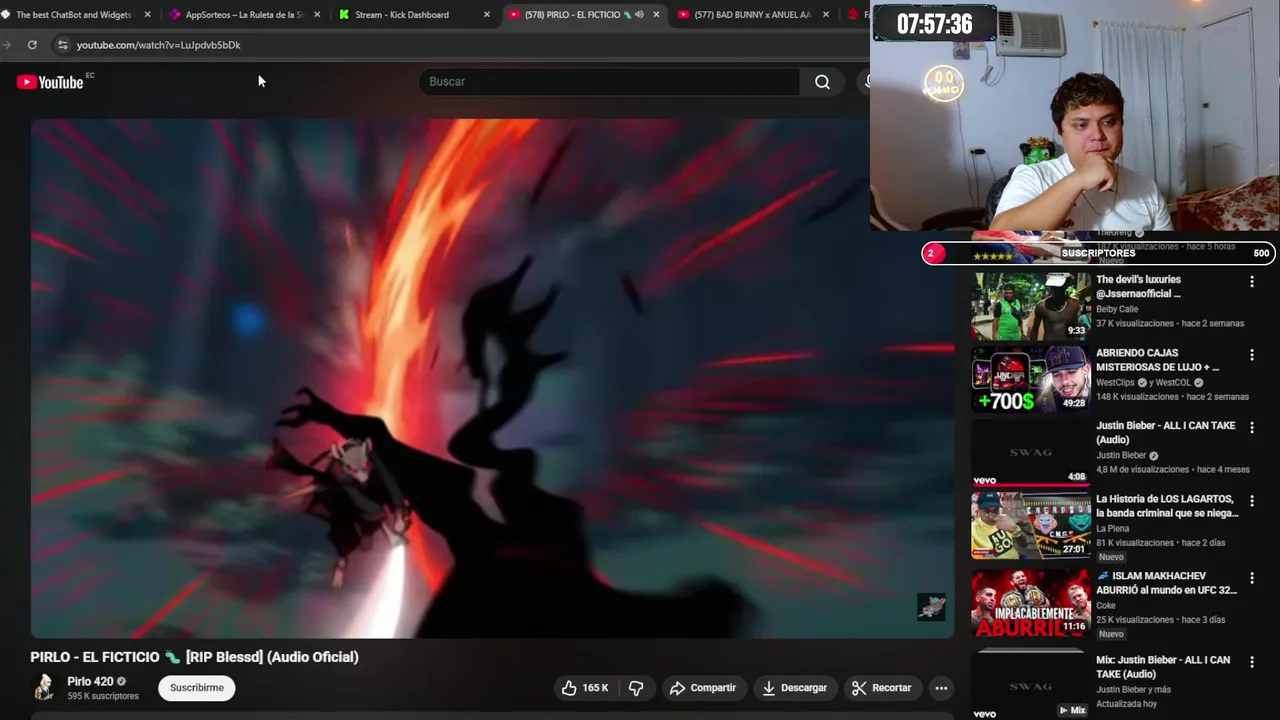Open options for The devil's luxuries video
The image size is (1280, 720).
(x=1251, y=282)
